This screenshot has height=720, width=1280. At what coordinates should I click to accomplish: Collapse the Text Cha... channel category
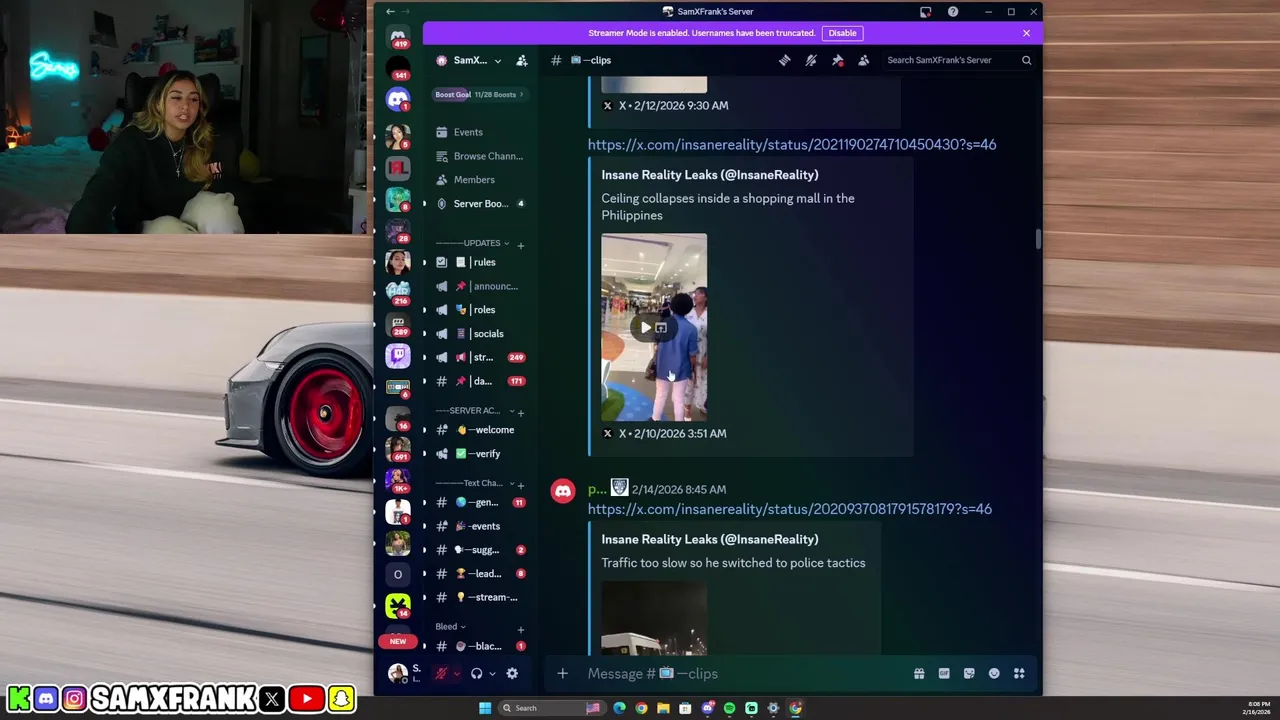[x=473, y=483]
